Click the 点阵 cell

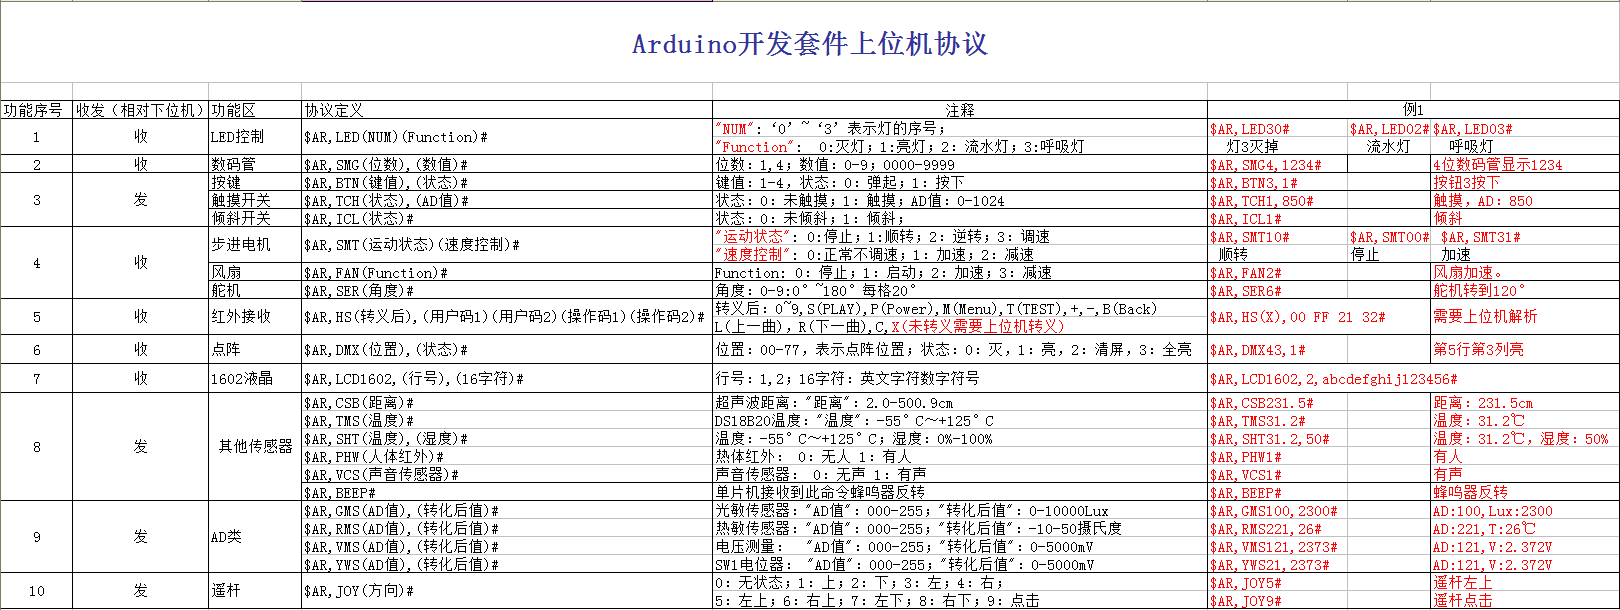click(x=255, y=350)
